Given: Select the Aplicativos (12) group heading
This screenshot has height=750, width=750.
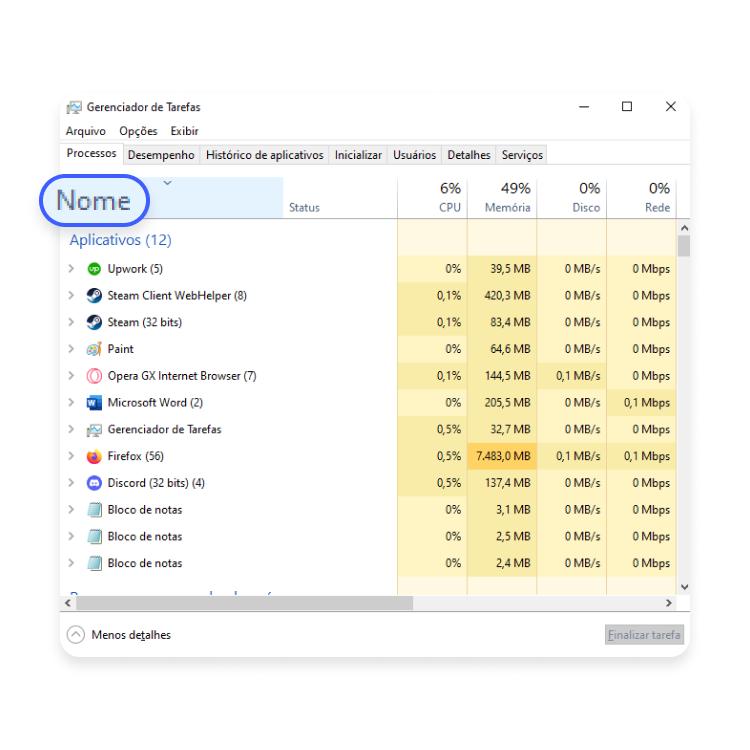Looking at the screenshot, I should (x=121, y=240).
